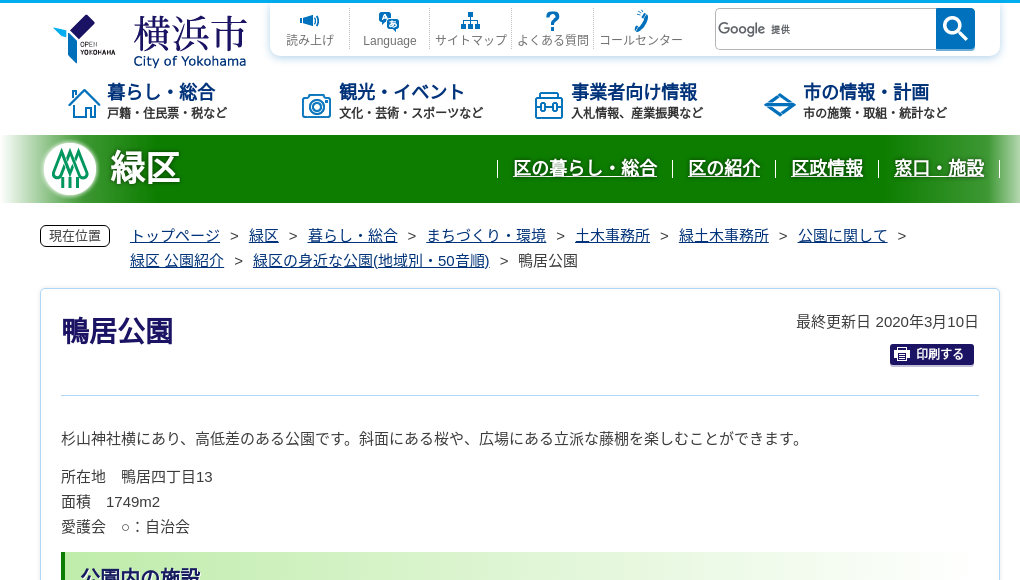The image size is (1020, 580).
Task: Open 暮らし・総合 via the house icon
Action: click(85, 101)
